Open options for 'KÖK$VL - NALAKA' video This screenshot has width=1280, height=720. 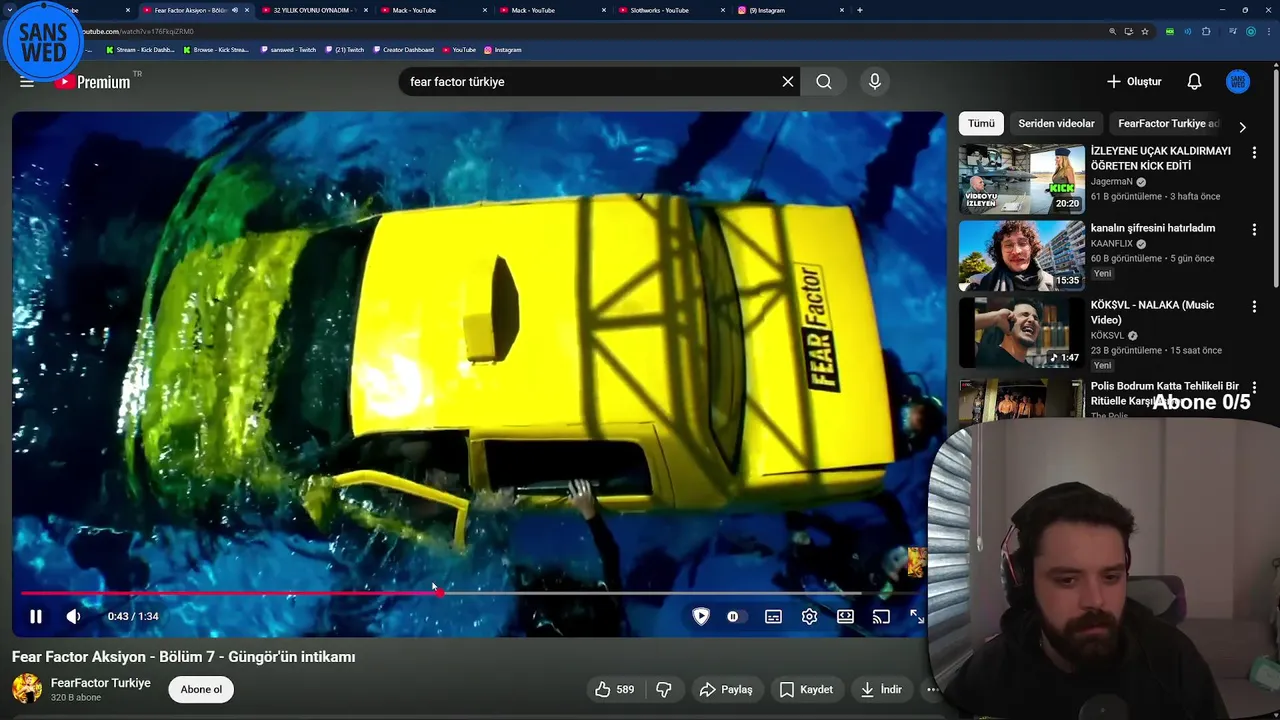1254,307
